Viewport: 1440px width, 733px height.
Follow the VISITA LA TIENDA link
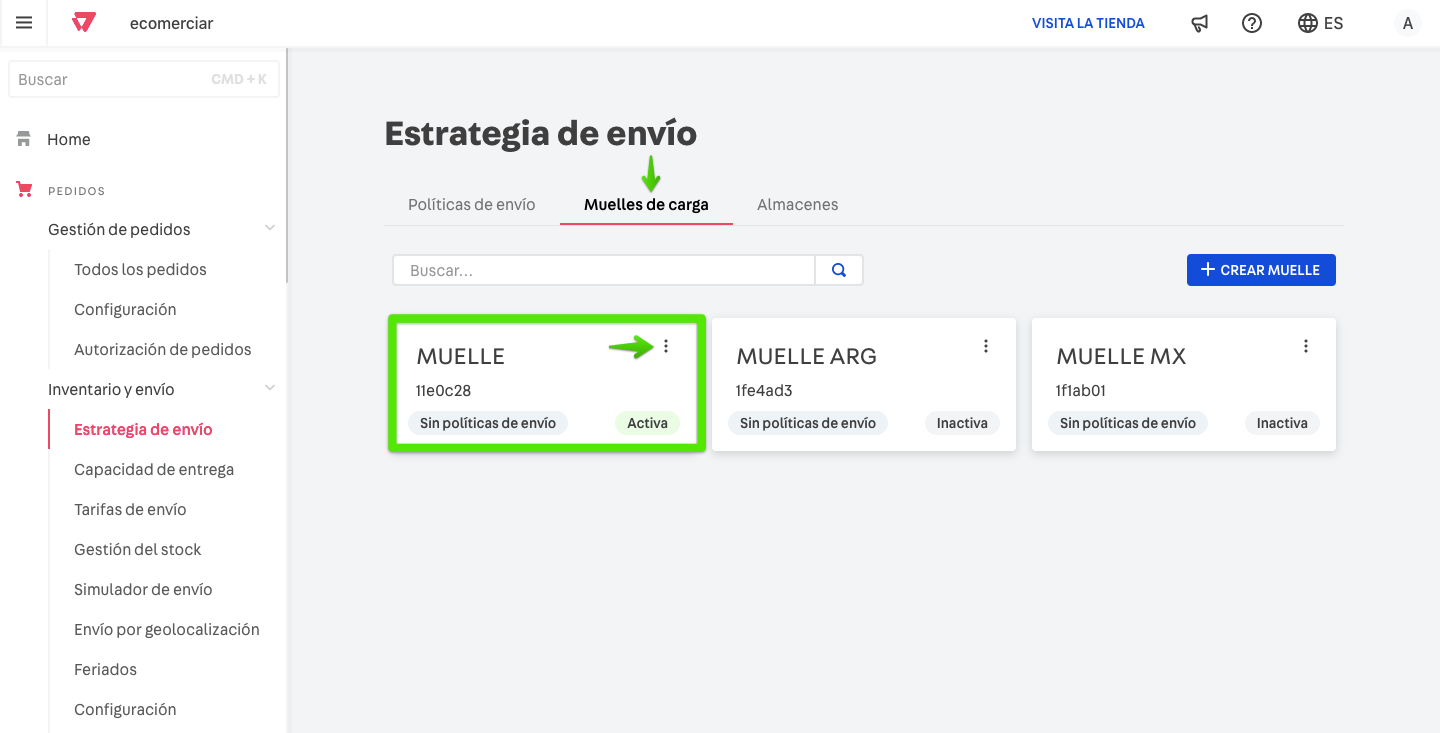click(x=1088, y=23)
